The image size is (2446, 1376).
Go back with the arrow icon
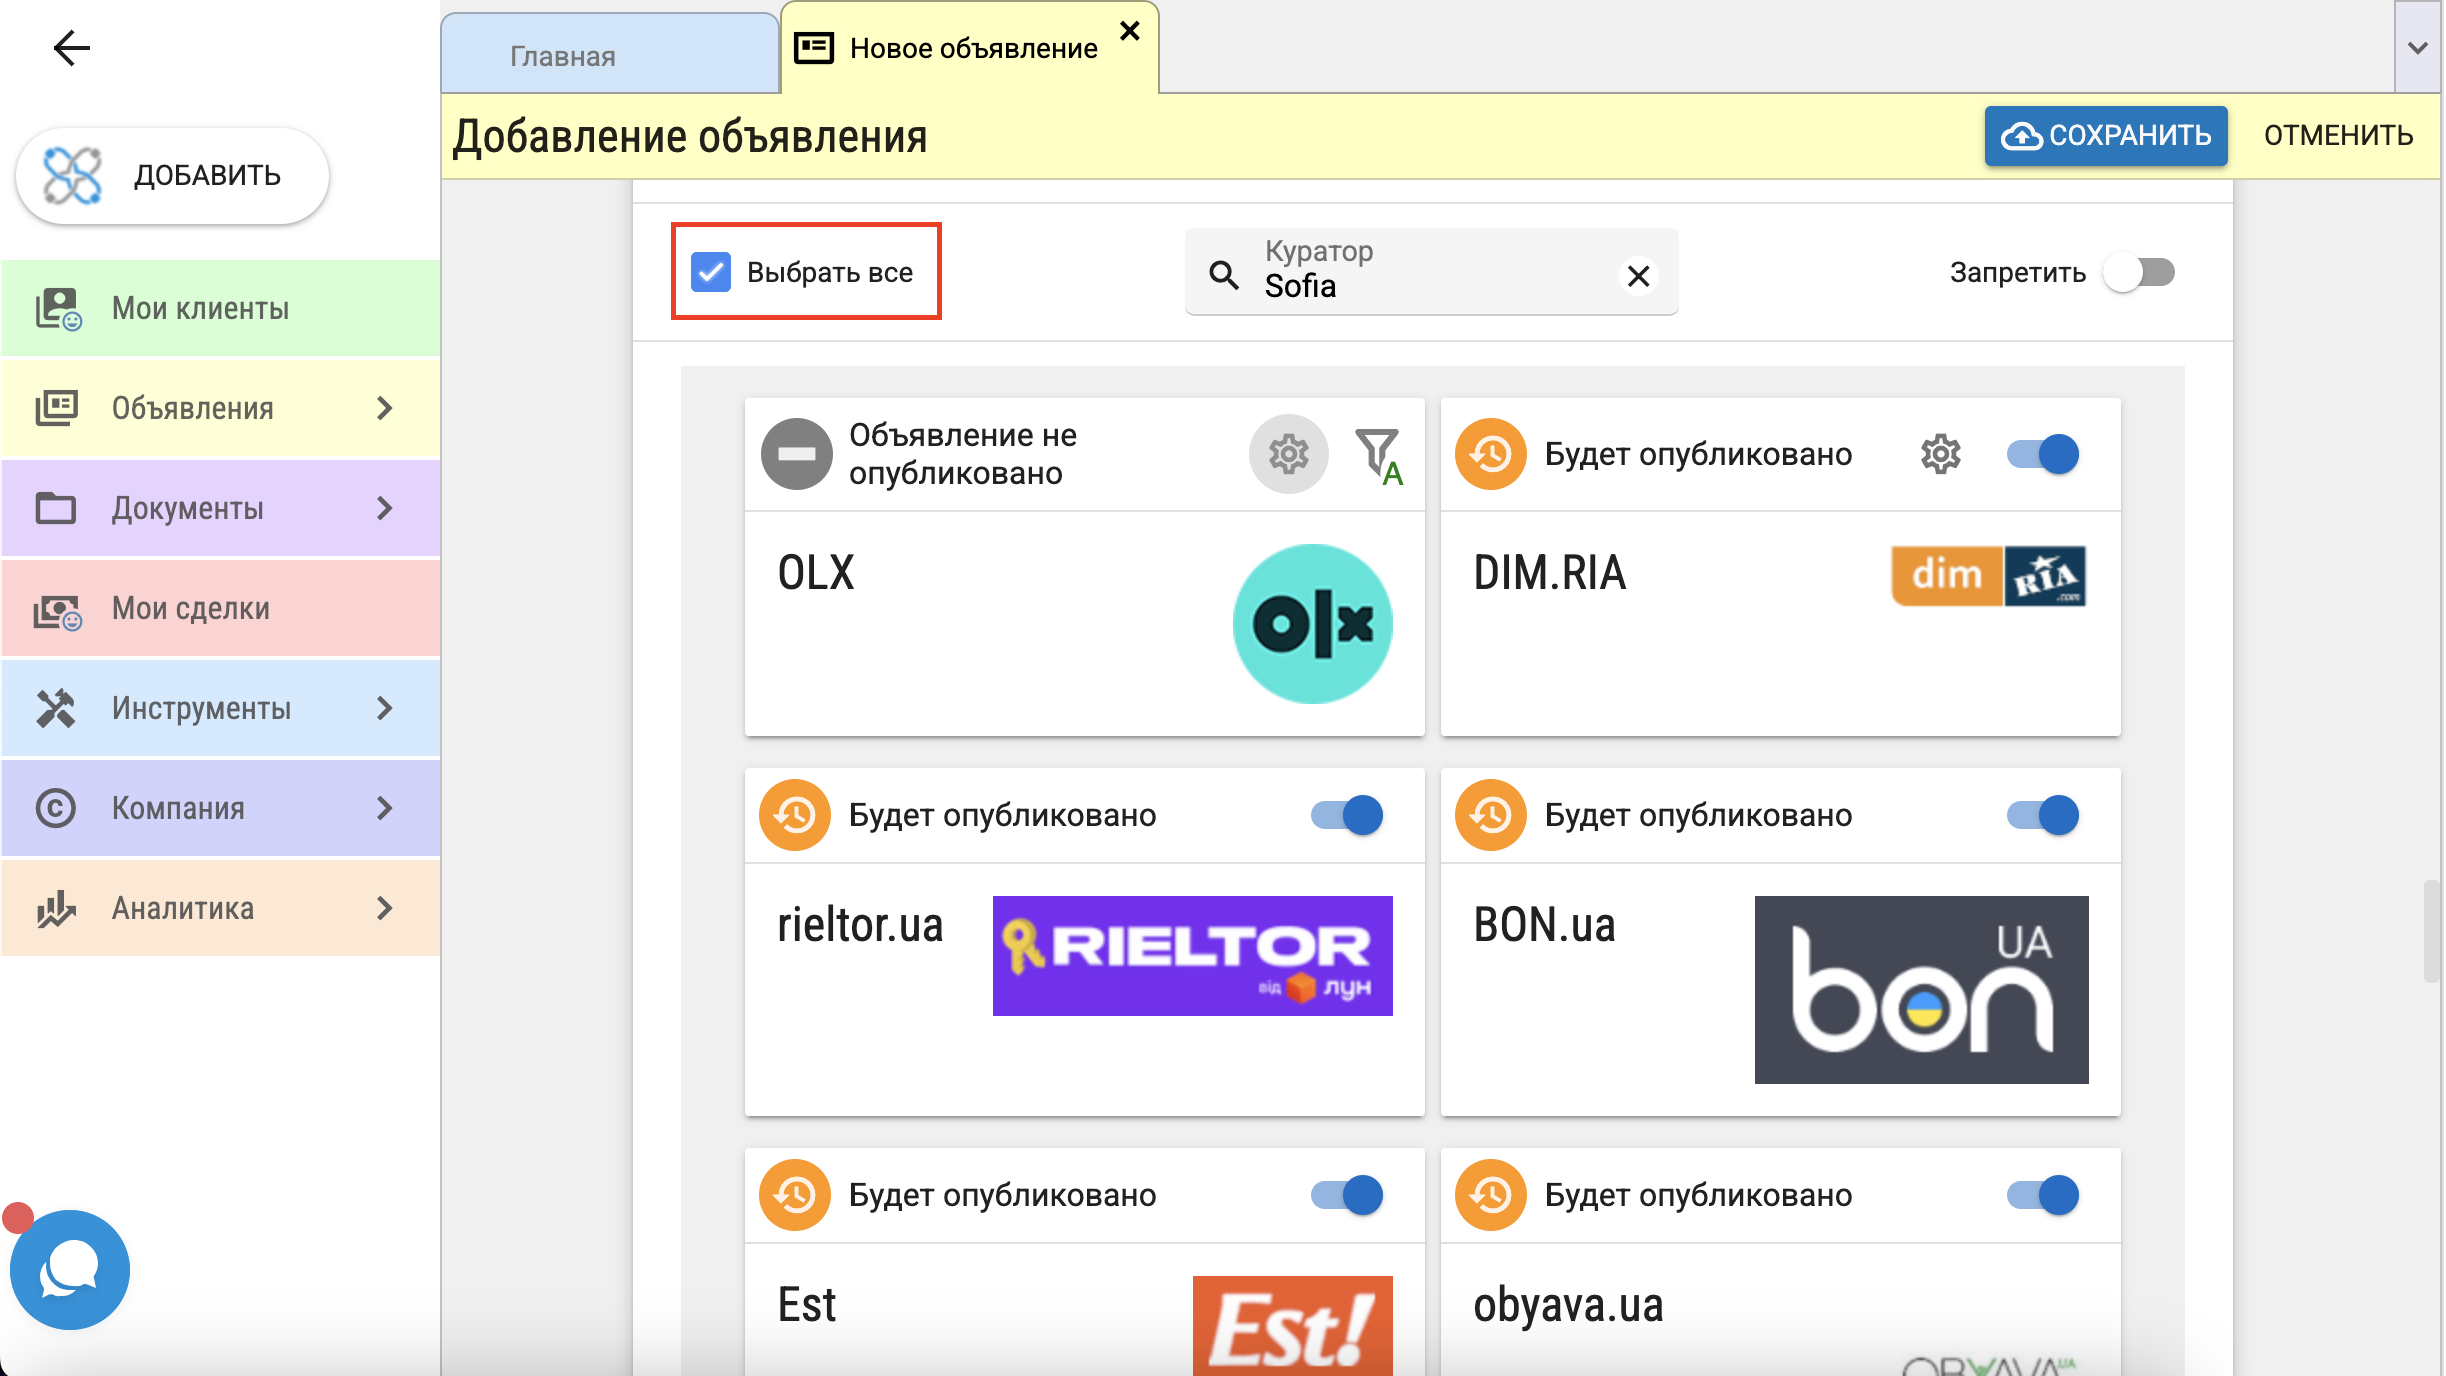point(72,47)
